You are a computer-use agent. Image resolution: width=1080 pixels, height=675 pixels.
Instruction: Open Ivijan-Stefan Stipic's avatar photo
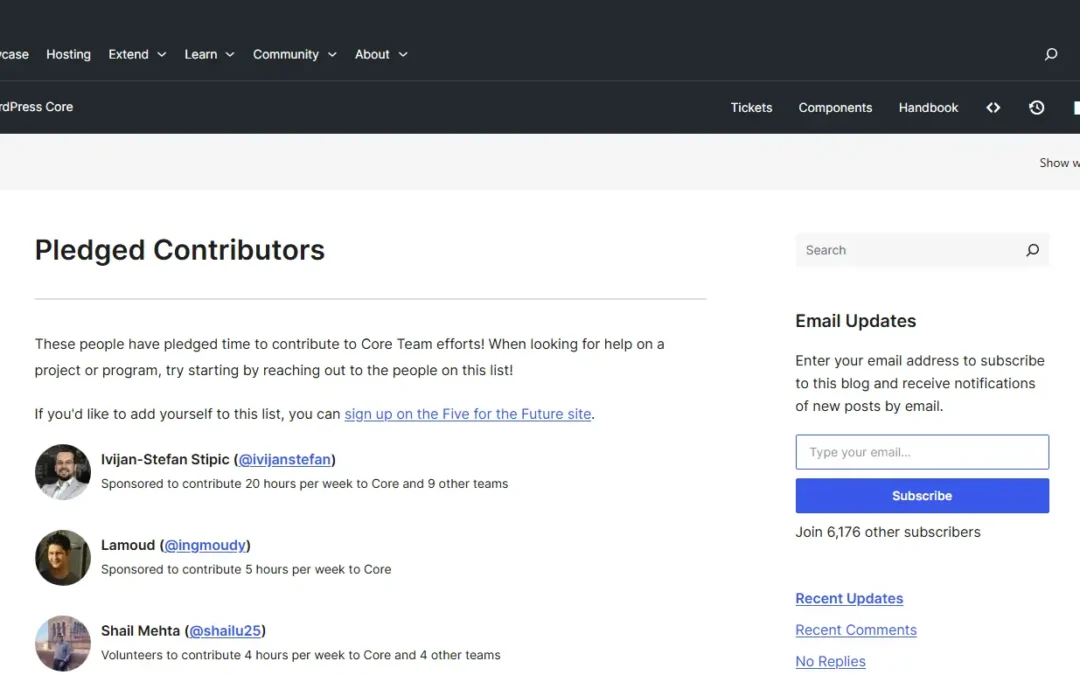coord(63,472)
